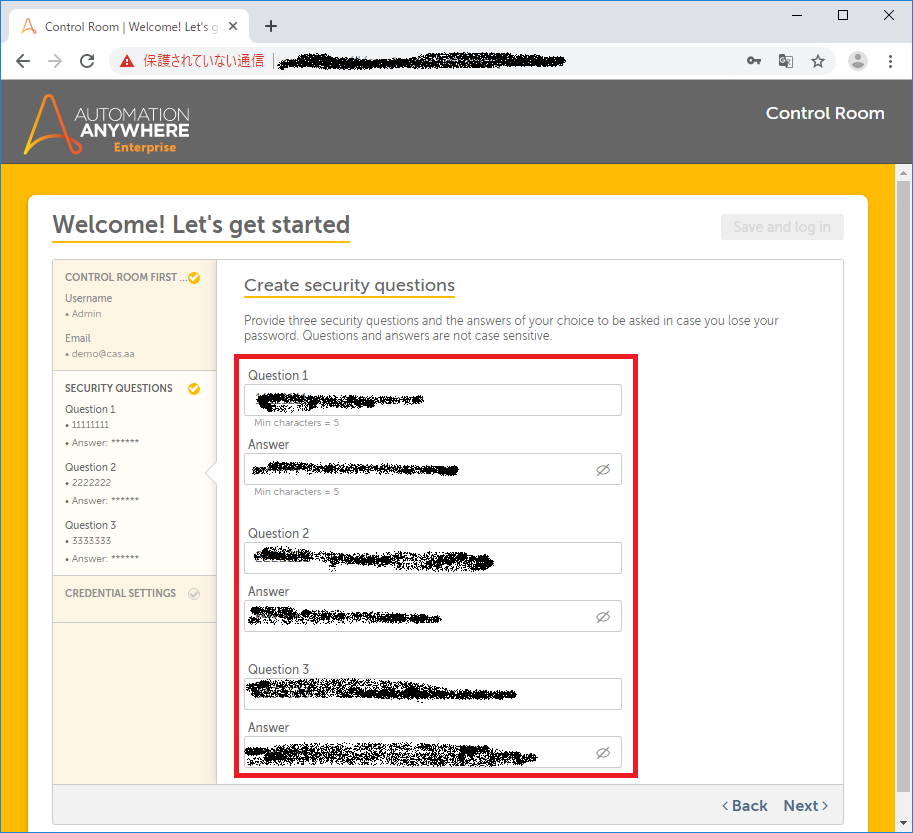Viewport: 913px width, 833px height.
Task: Bookmark this page with the star icon
Action: pos(818,61)
